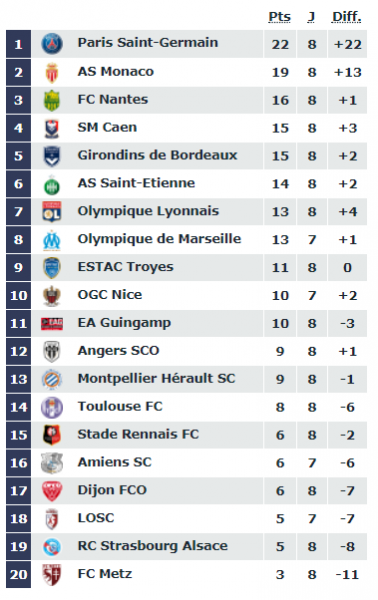This screenshot has width=378, height=600.
Task: Click the Pts column header
Action: click(x=280, y=17)
